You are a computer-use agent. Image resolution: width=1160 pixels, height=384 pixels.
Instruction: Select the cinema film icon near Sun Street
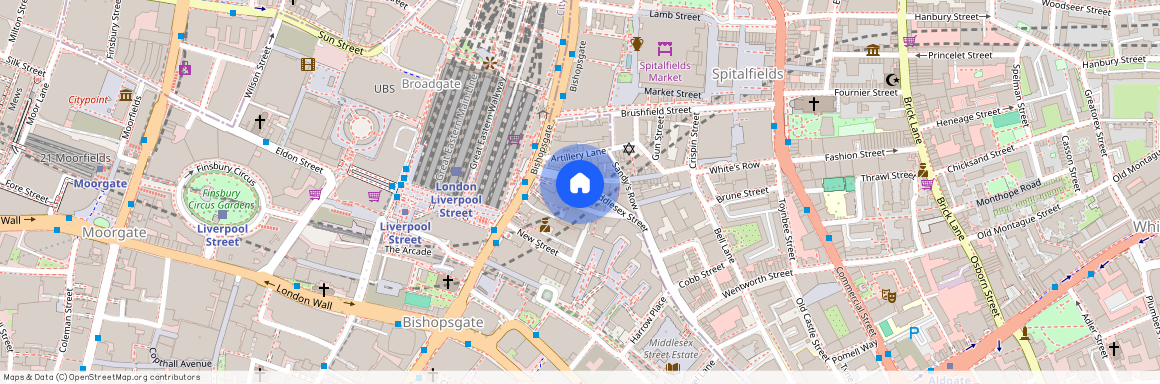coord(308,64)
